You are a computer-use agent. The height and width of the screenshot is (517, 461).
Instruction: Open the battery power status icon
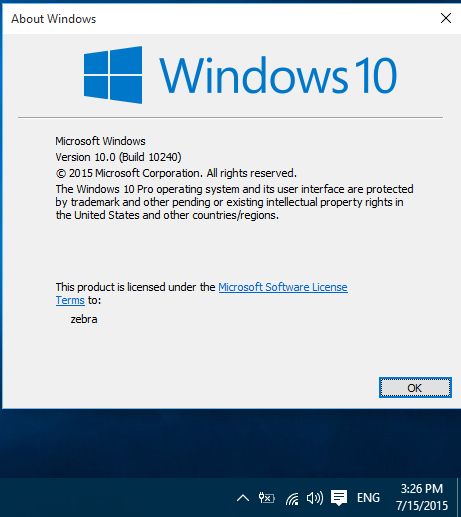(266, 498)
